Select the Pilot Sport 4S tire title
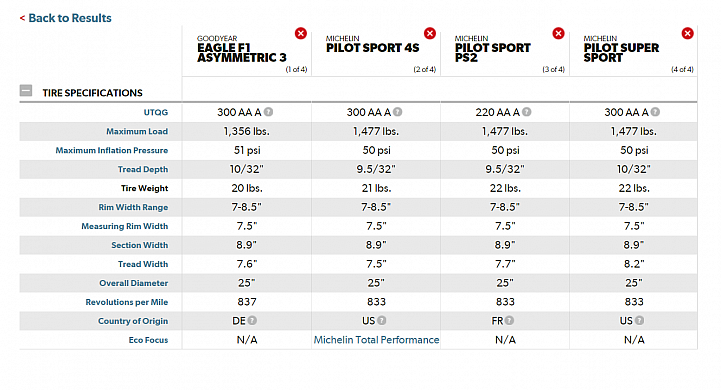Screen dimensions: 721x390 (x=372, y=48)
